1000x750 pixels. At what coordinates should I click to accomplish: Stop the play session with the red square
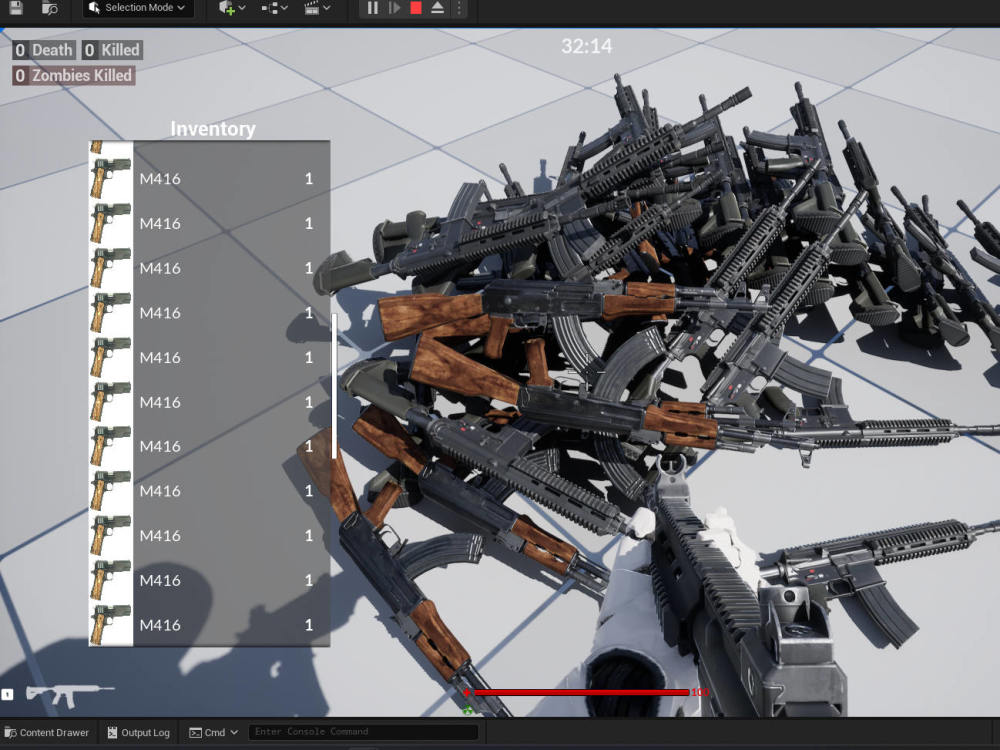416,8
